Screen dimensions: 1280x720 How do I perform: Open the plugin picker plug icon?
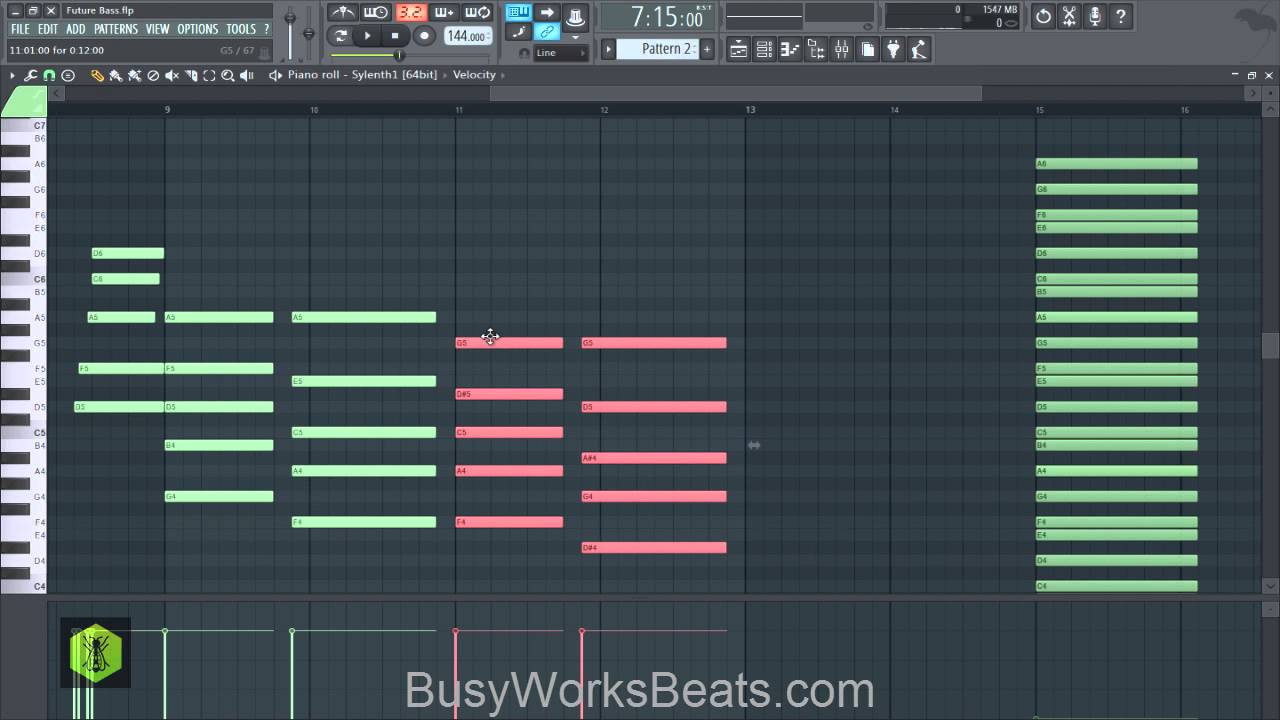(x=893, y=49)
